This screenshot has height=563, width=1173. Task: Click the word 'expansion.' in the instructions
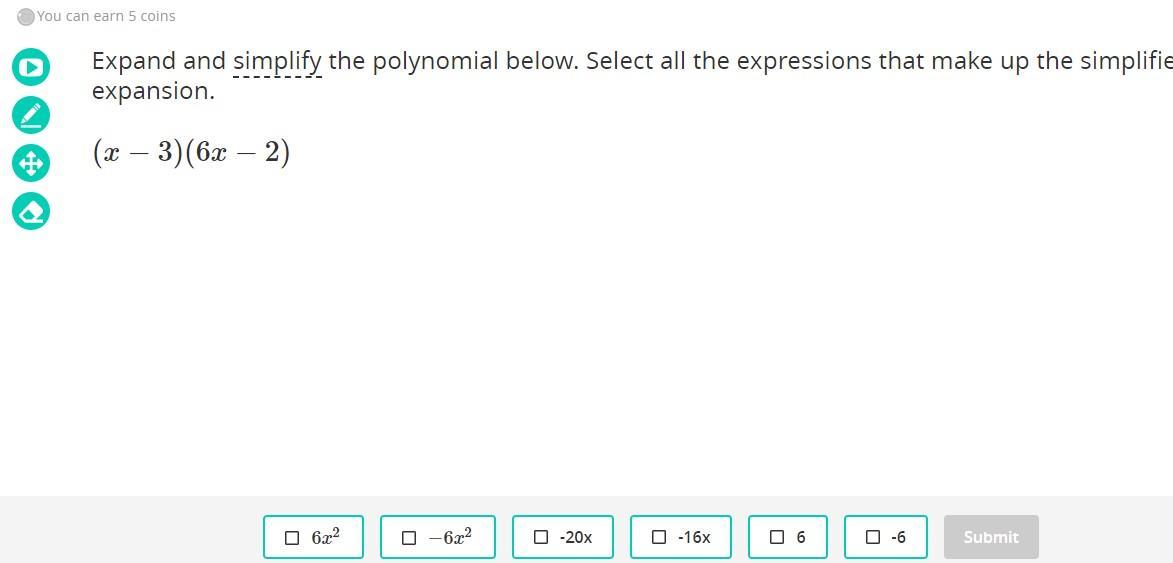tap(153, 91)
